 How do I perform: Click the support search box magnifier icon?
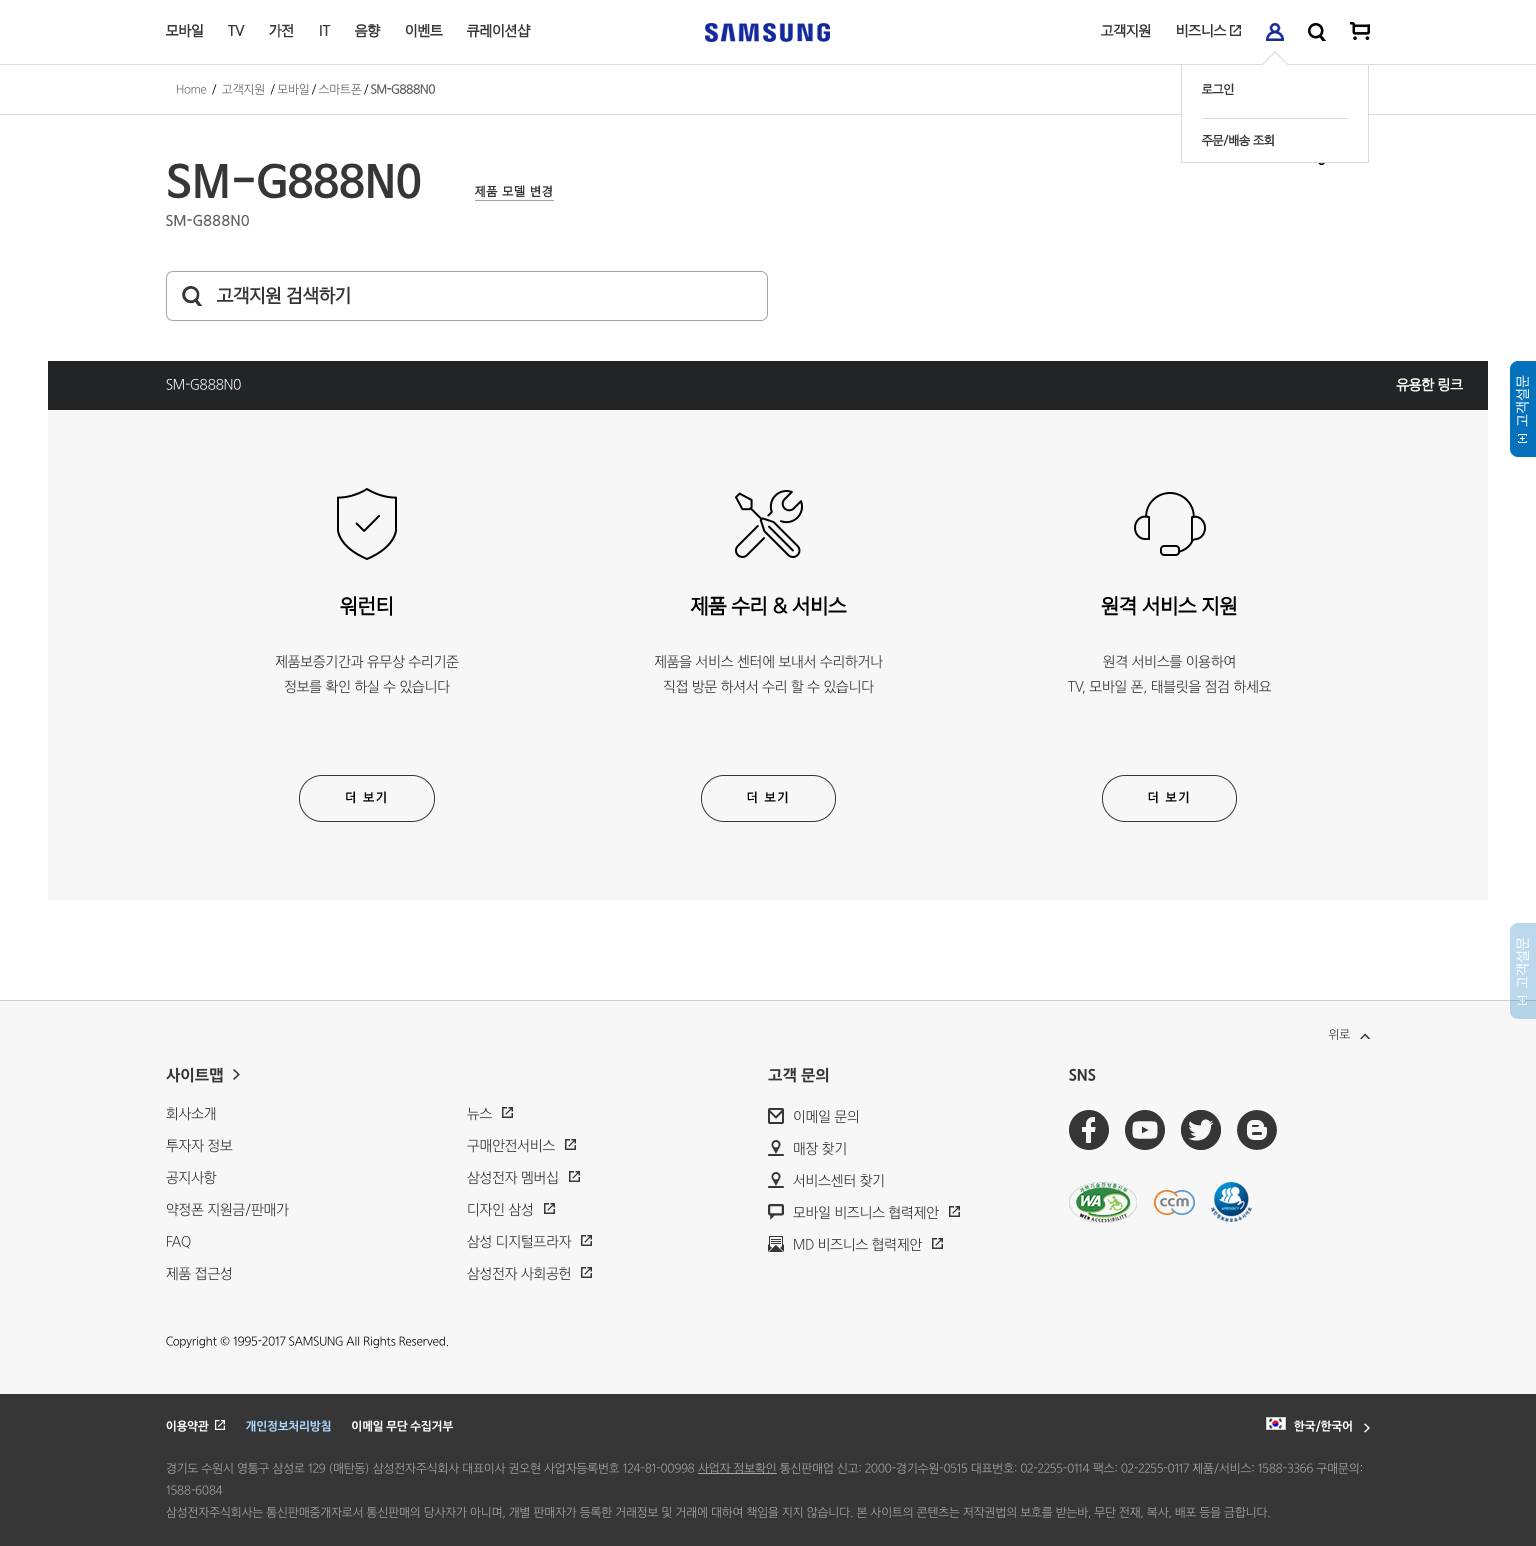pos(192,296)
